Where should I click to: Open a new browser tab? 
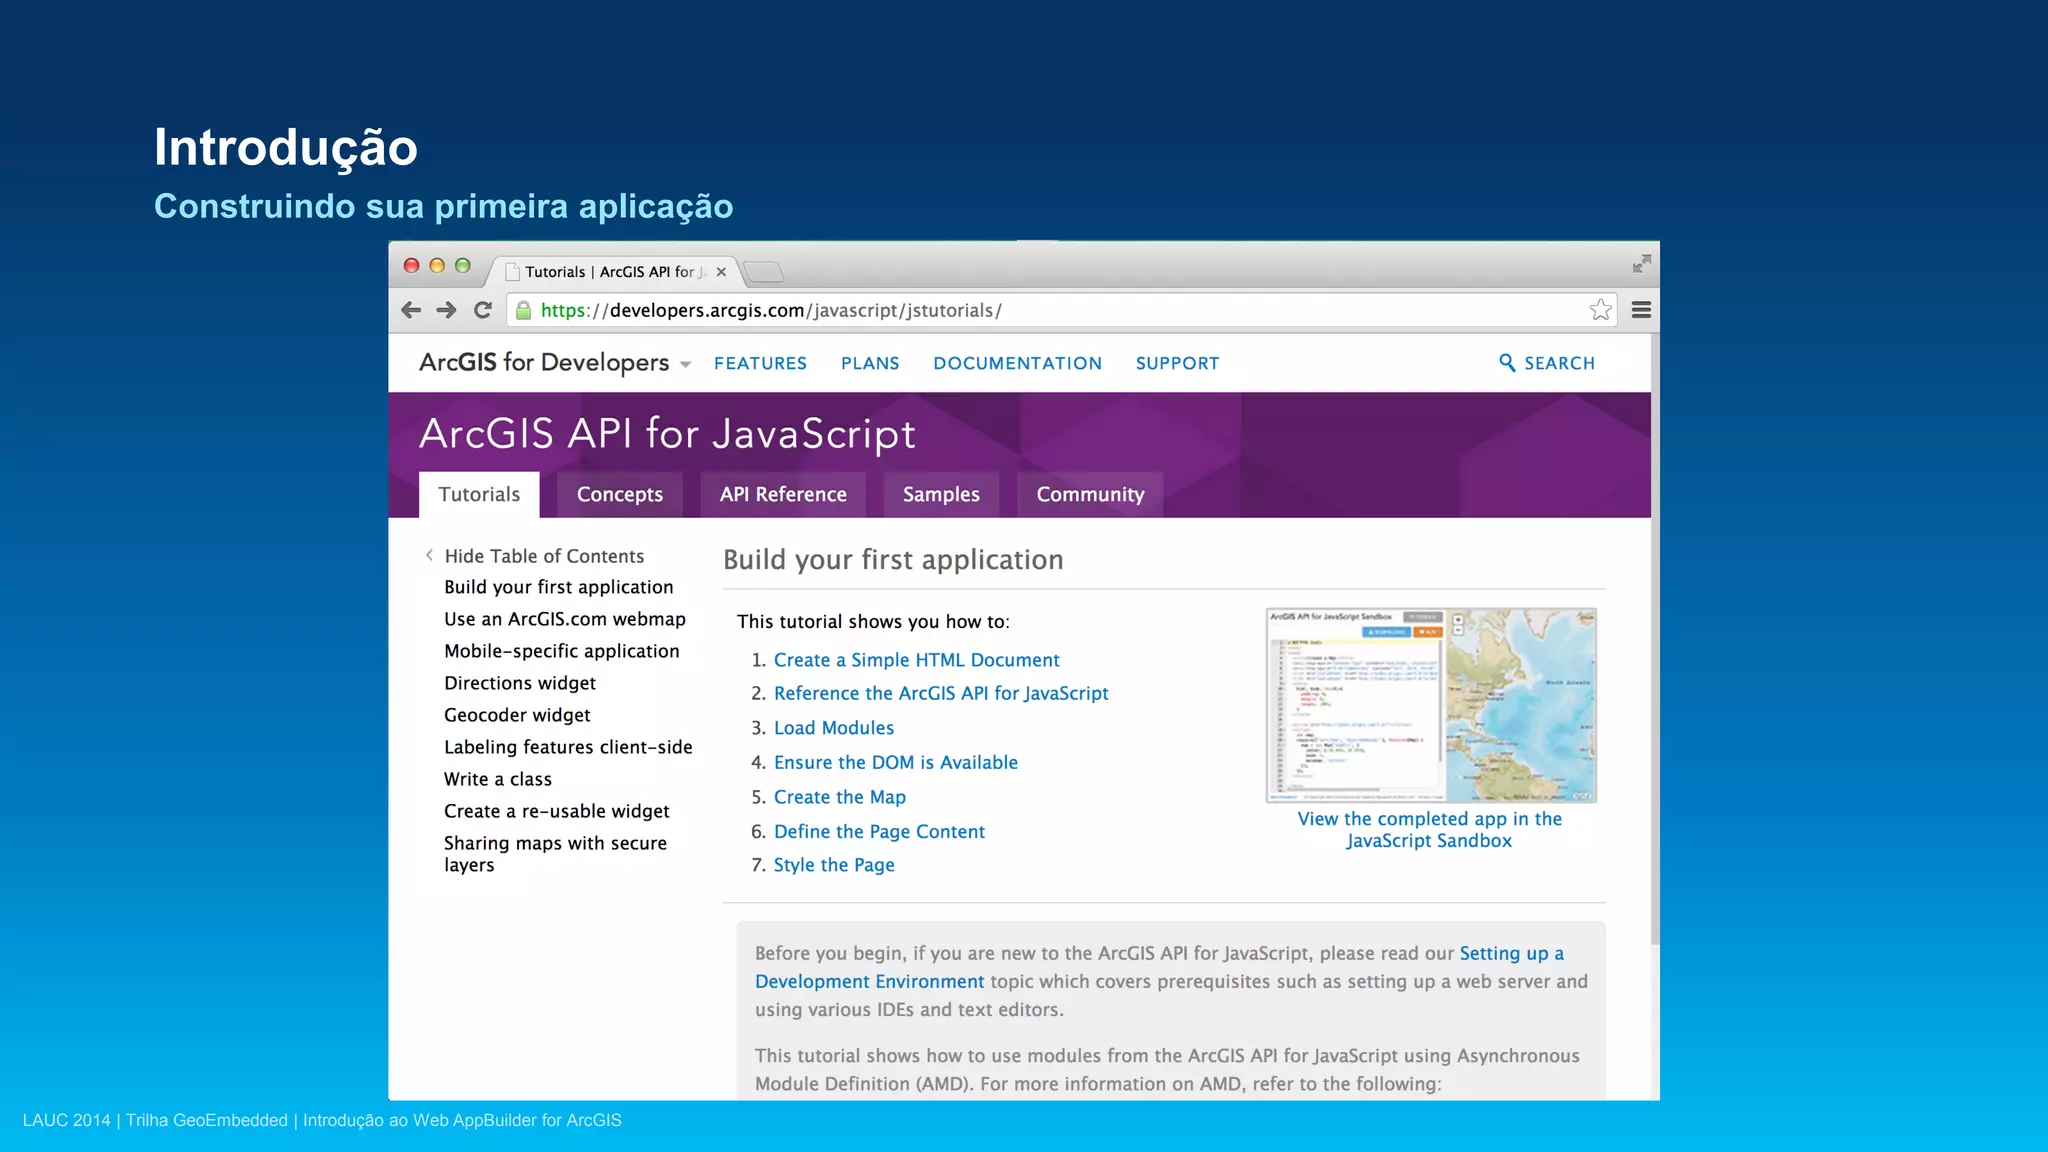764,272
